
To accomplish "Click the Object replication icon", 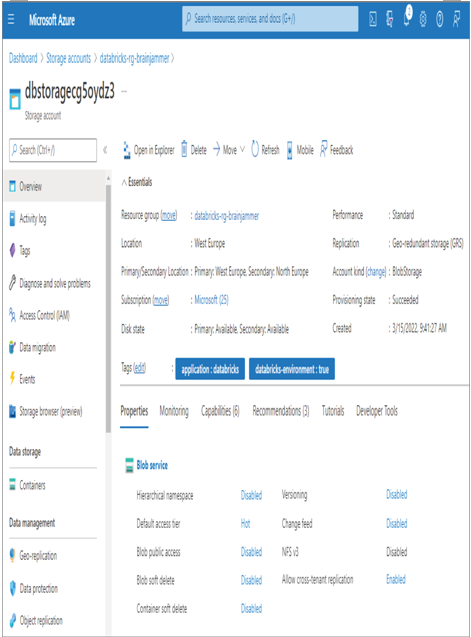I will (13, 620).
